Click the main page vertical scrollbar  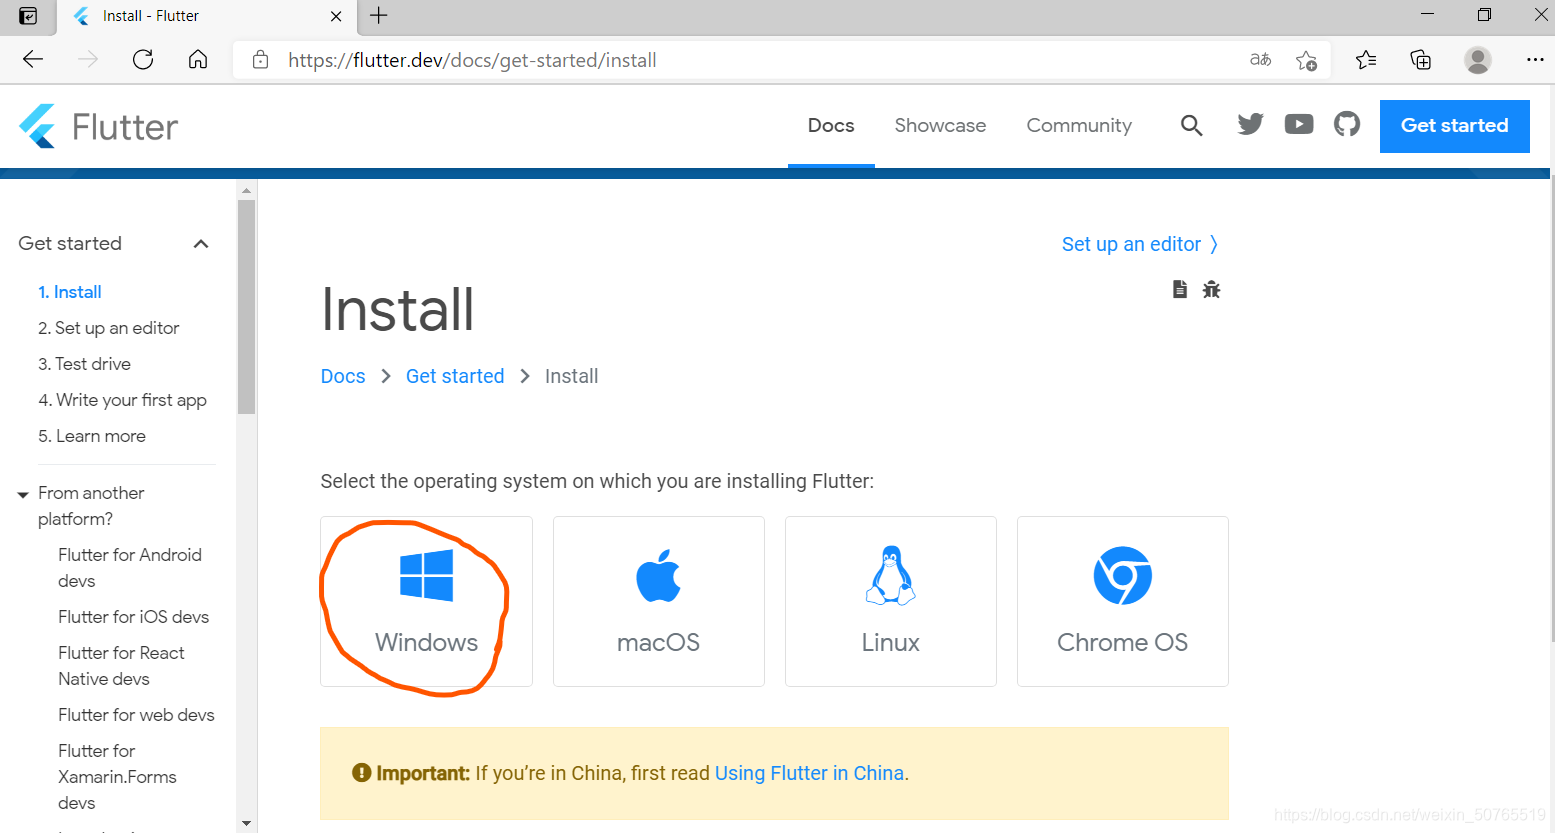(1552, 410)
